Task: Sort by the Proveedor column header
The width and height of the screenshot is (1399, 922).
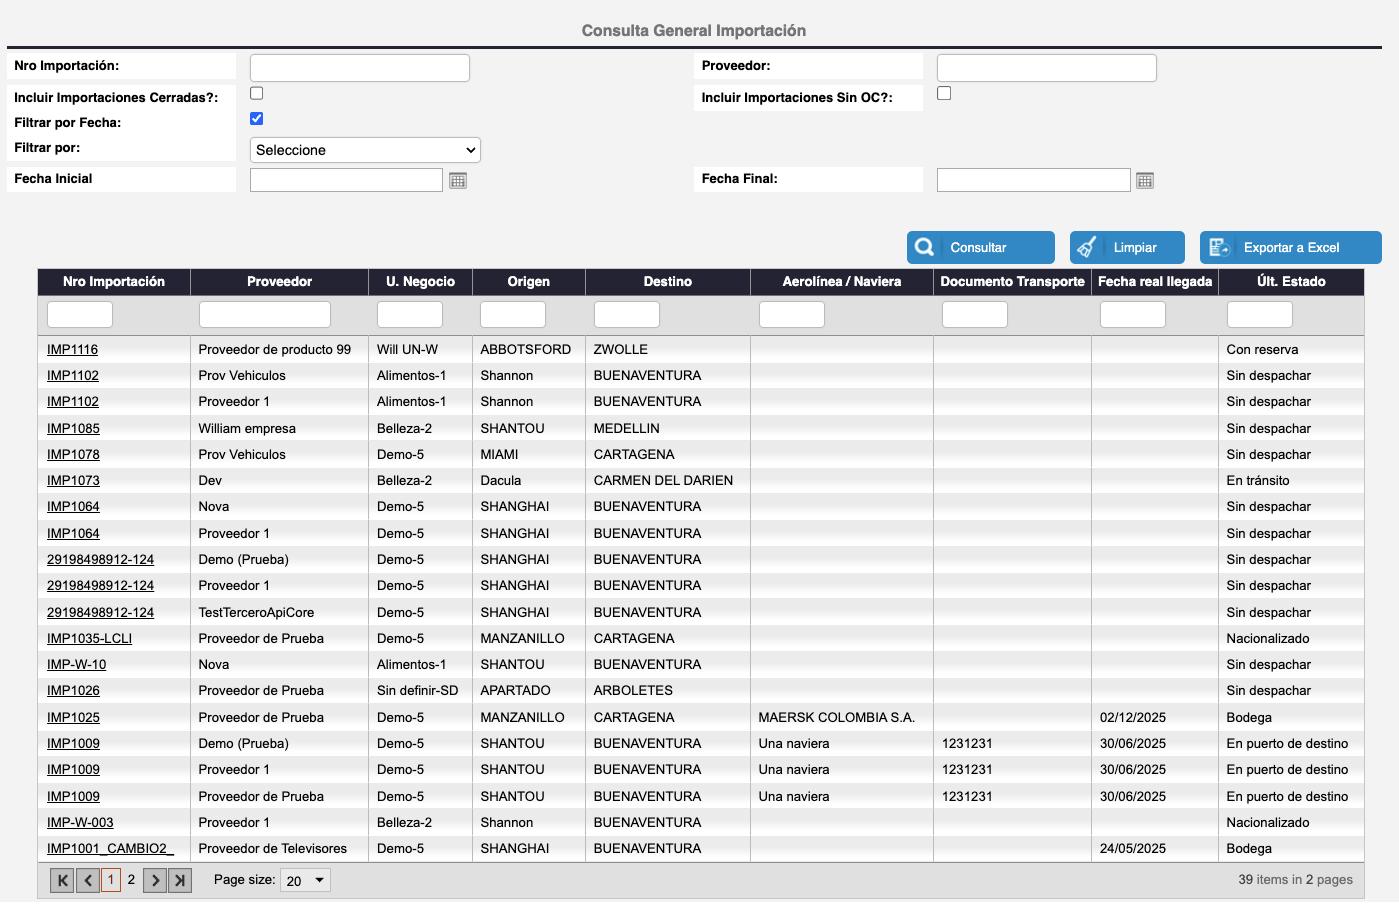Action: point(279,282)
